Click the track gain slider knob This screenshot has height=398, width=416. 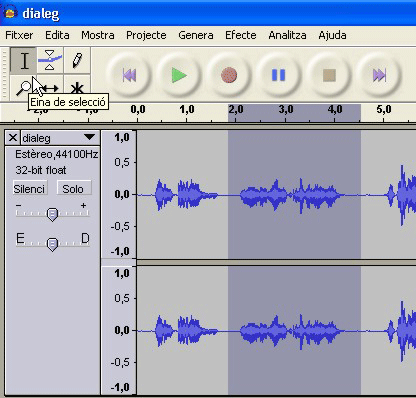click(x=52, y=214)
